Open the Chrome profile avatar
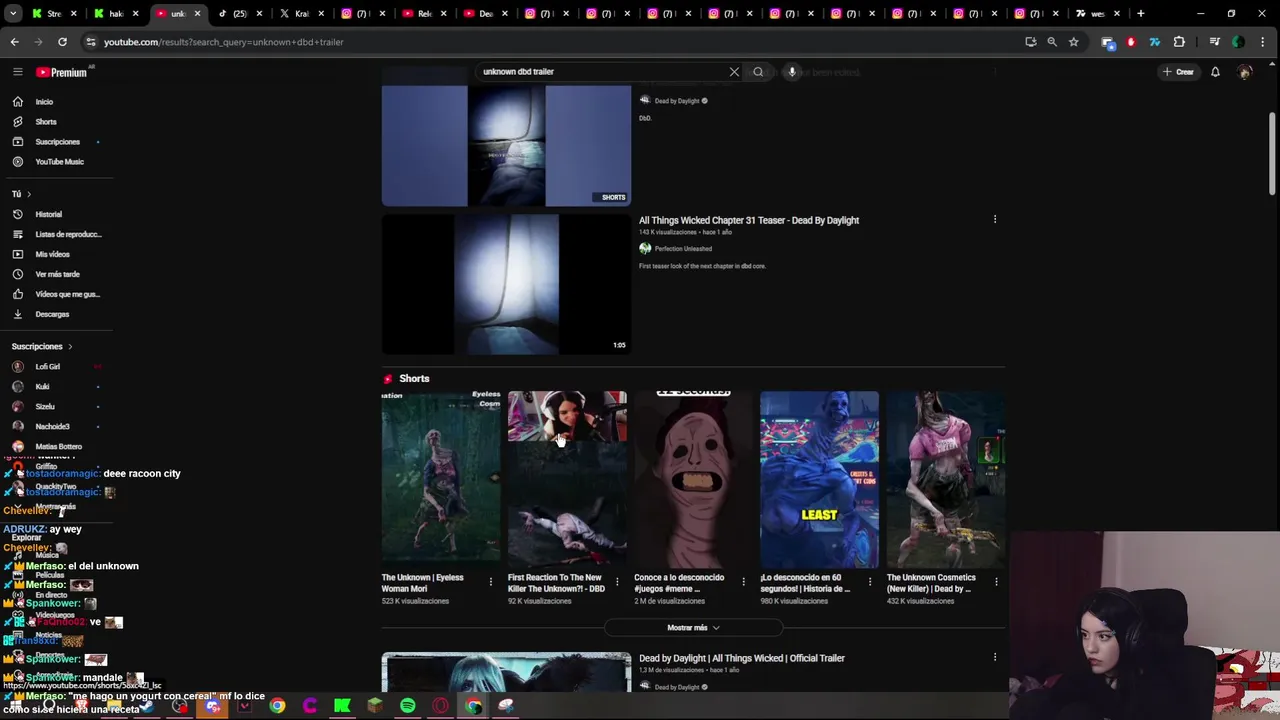This screenshot has width=1280, height=720. 1238,42
